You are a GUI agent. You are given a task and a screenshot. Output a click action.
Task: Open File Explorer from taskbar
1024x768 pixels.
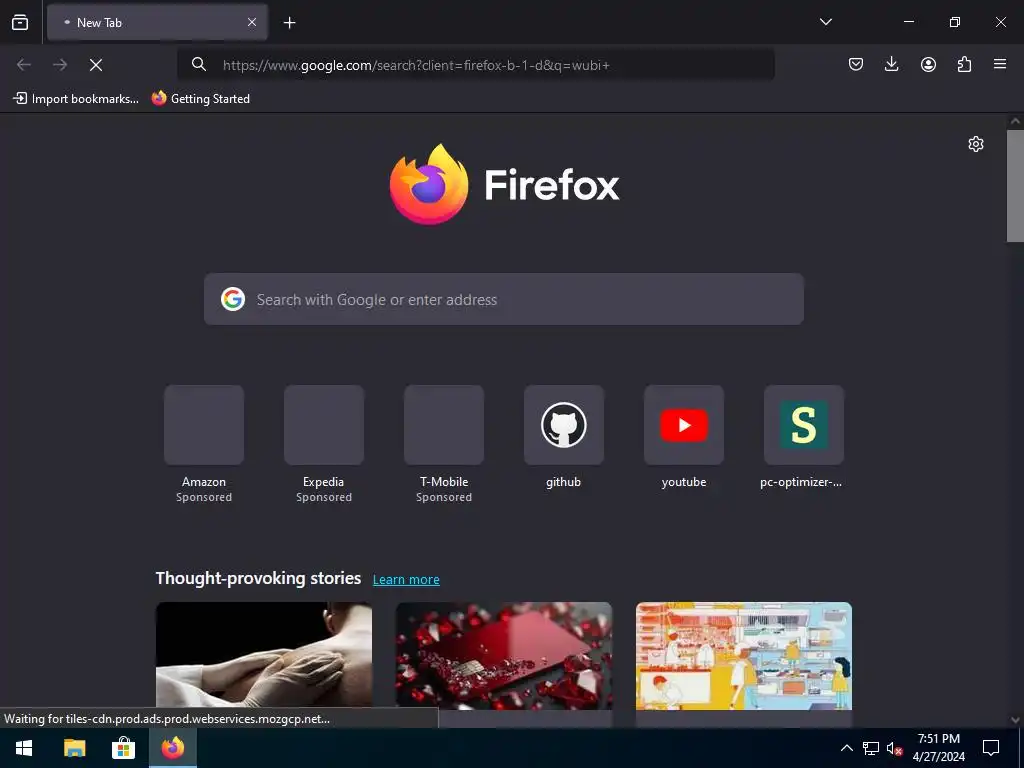[x=74, y=748]
